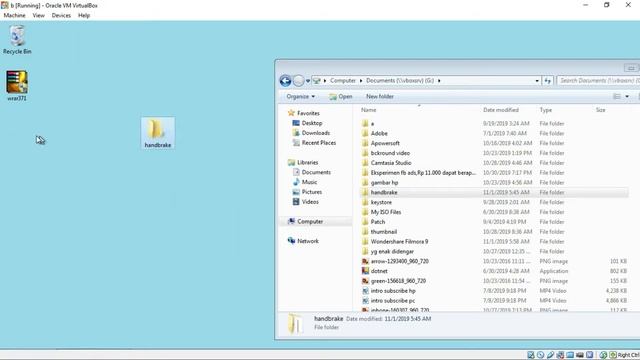The width and height of the screenshot is (640, 360).
Task: Select the Wondershare Filmora 9 folder
Action: click(x=495, y=242)
